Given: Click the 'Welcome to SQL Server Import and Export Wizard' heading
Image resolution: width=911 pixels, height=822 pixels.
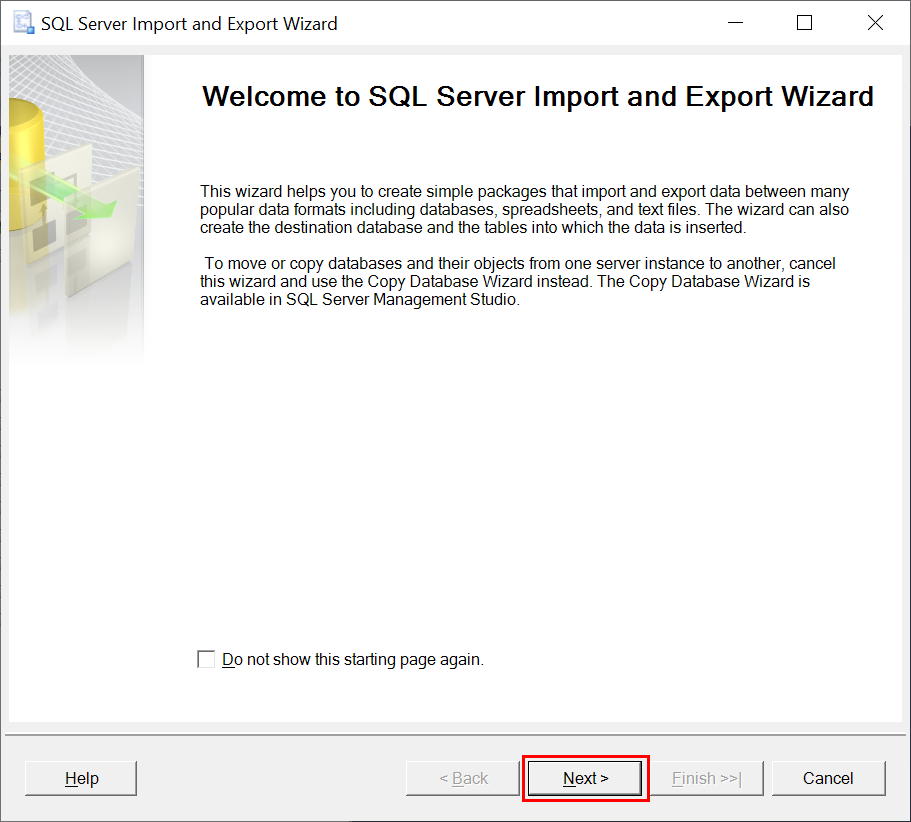Looking at the screenshot, I should coord(538,96).
